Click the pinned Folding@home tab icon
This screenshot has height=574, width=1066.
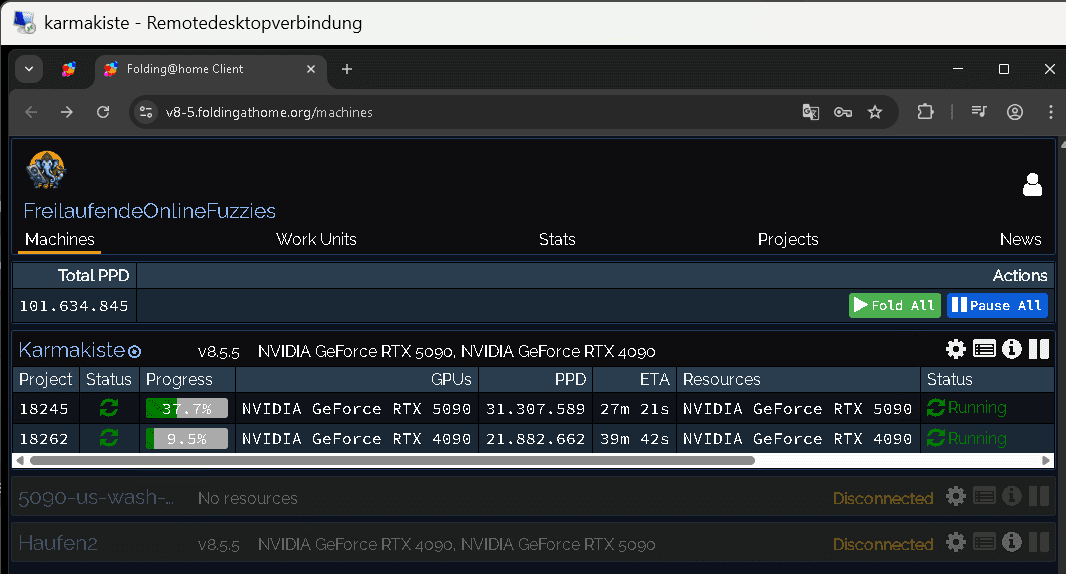(x=69, y=69)
